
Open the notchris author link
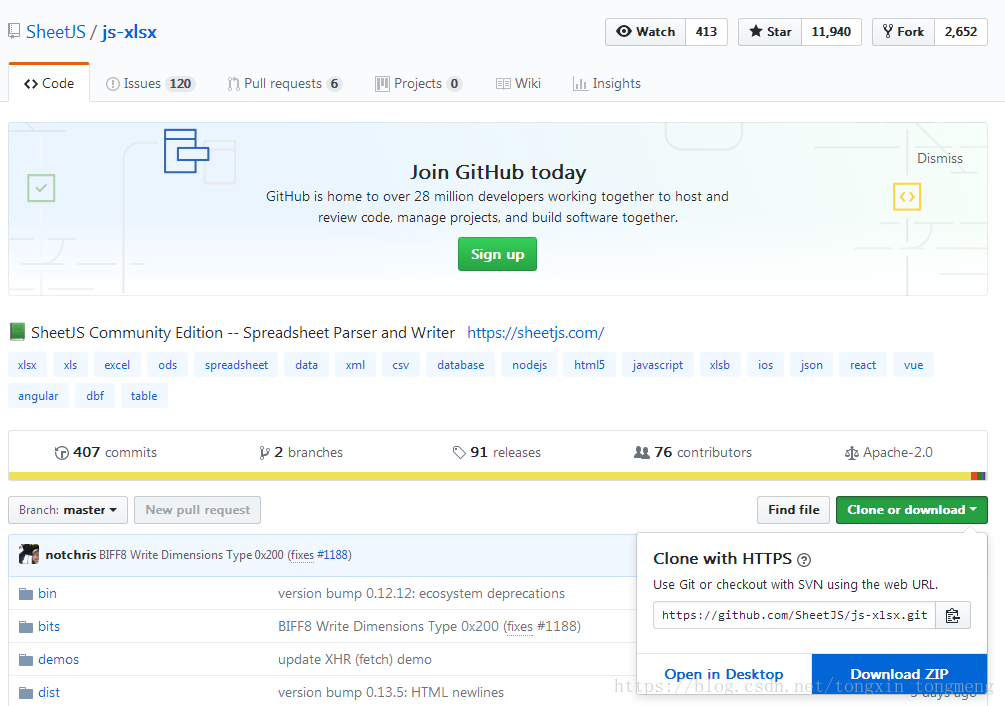[x=71, y=555]
